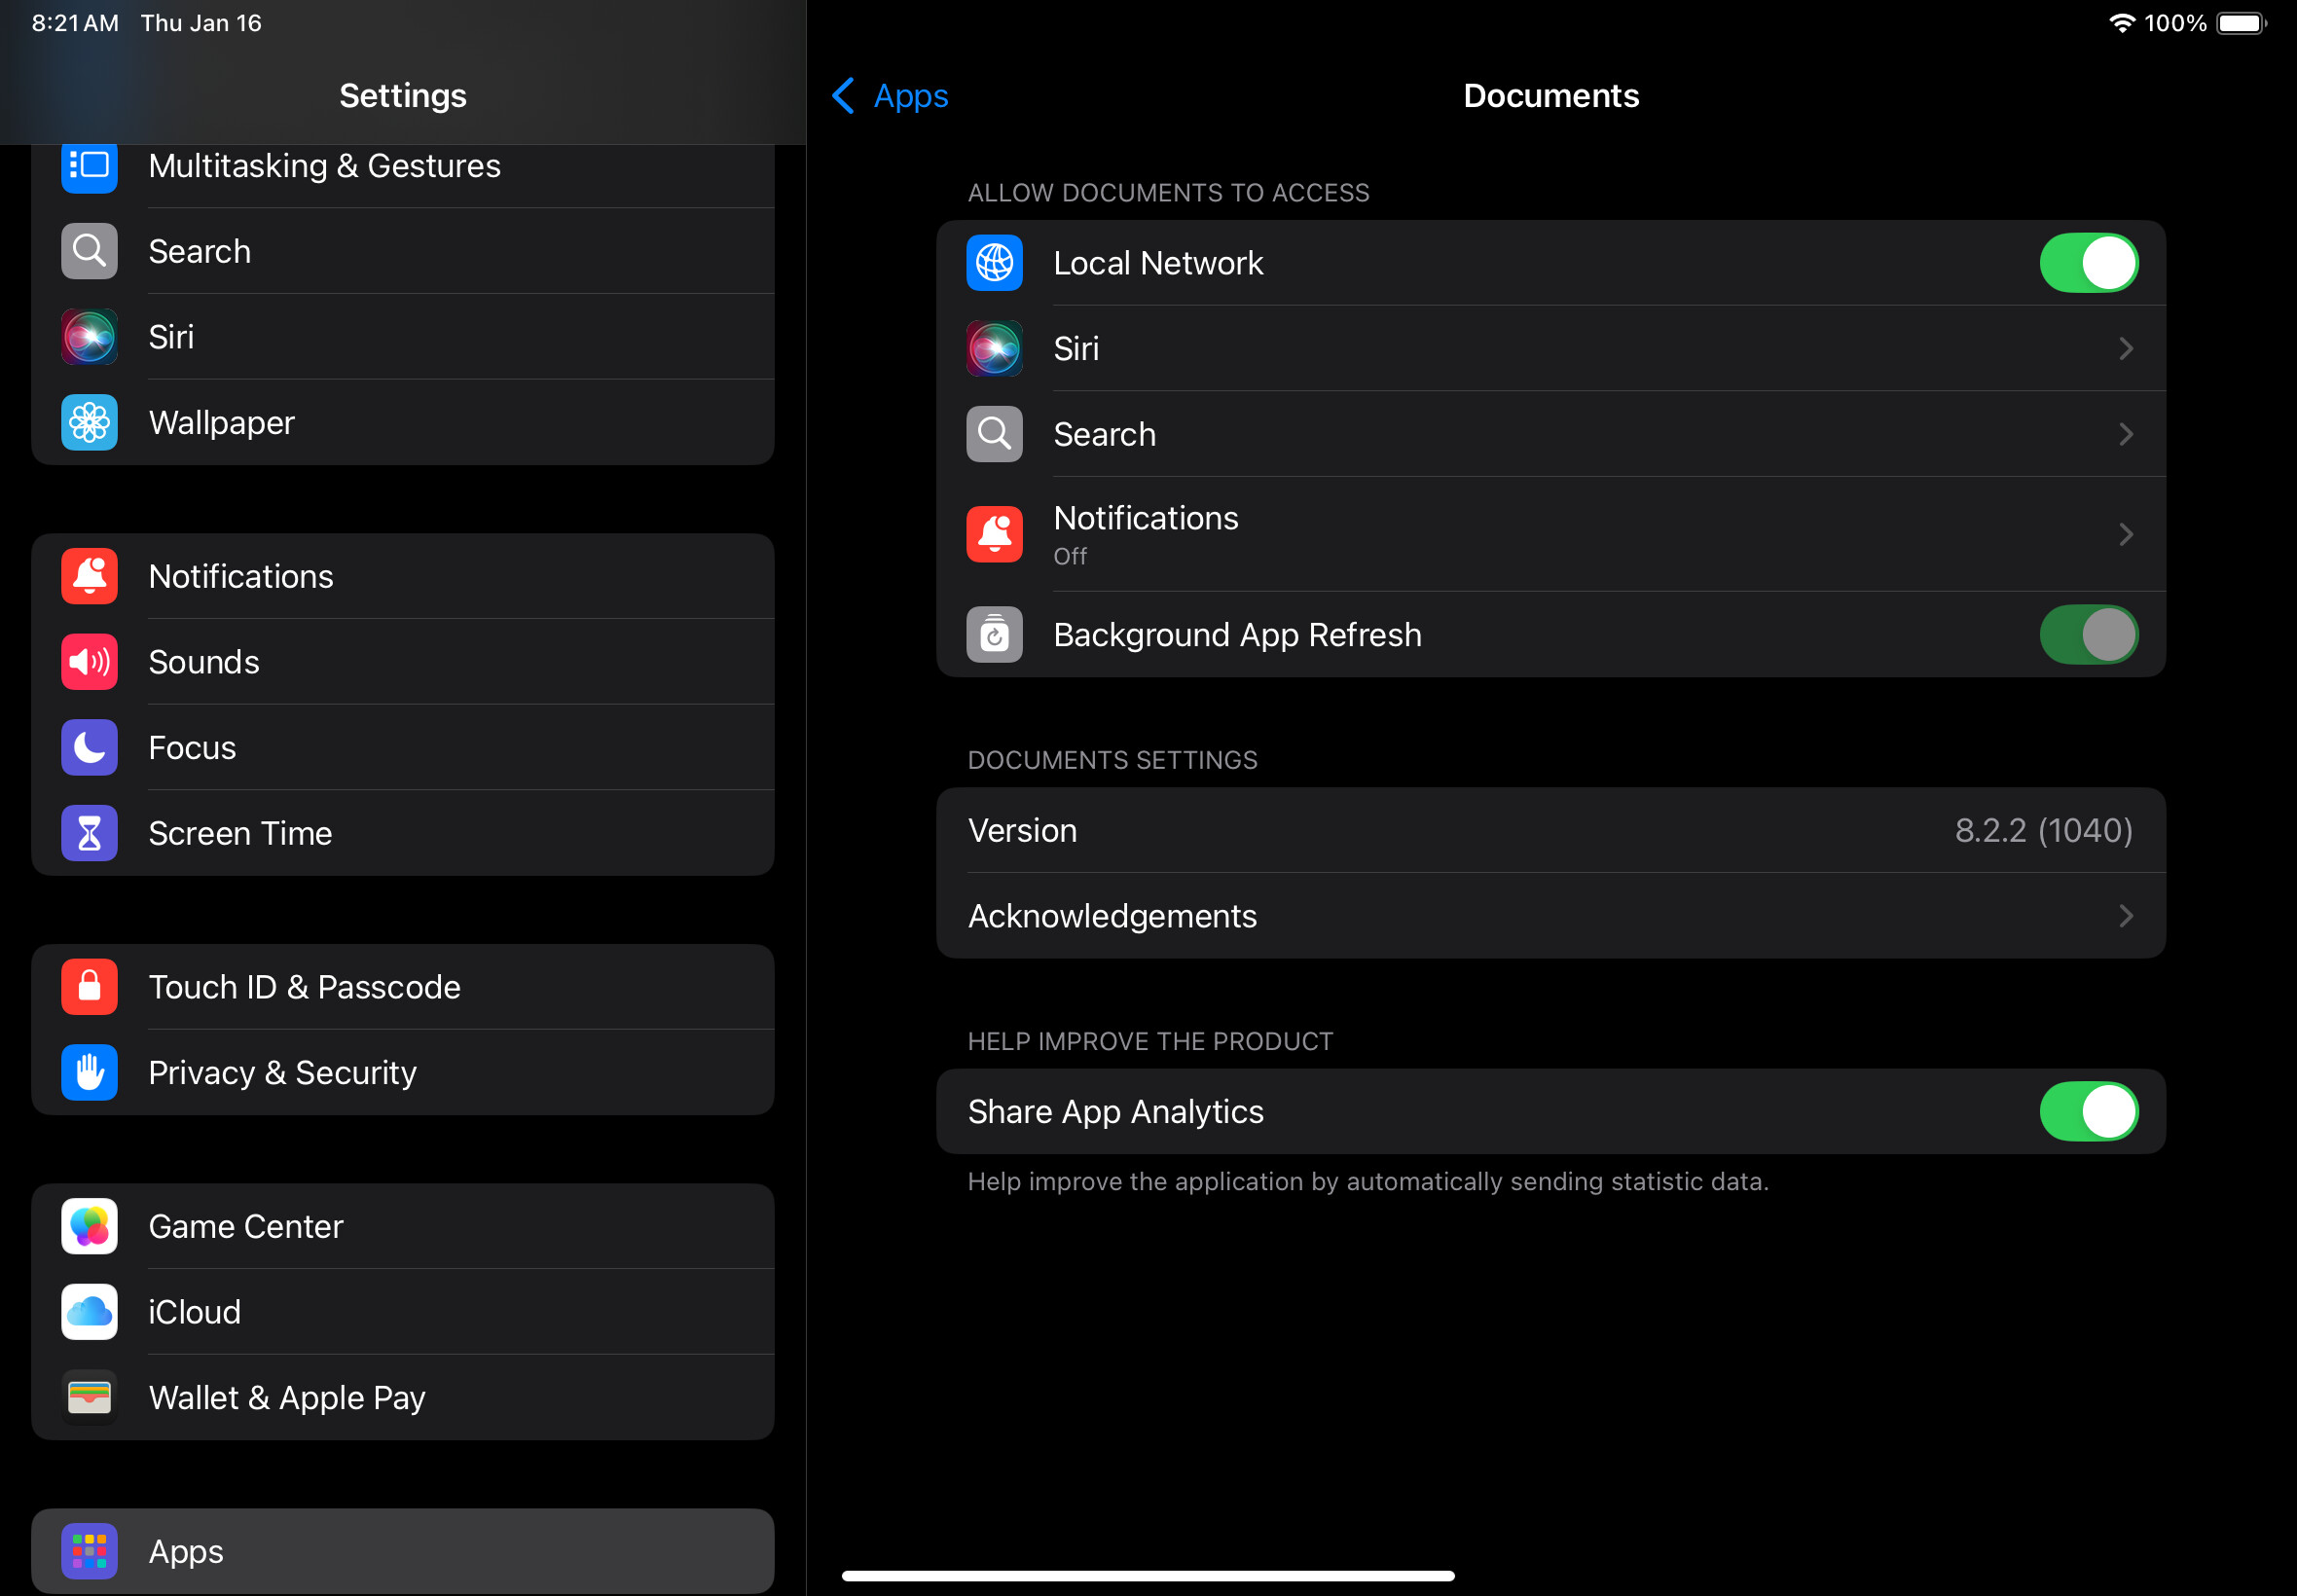Image resolution: width=2297 pixels, height=1596 pixels.
Task: Tap the Local Network label
Action: click(1158, 263)
